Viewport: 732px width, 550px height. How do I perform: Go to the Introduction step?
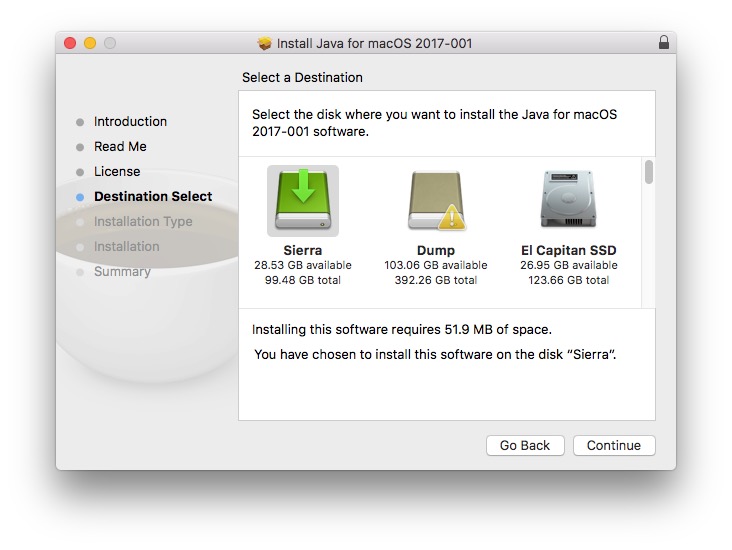(130, 121)
